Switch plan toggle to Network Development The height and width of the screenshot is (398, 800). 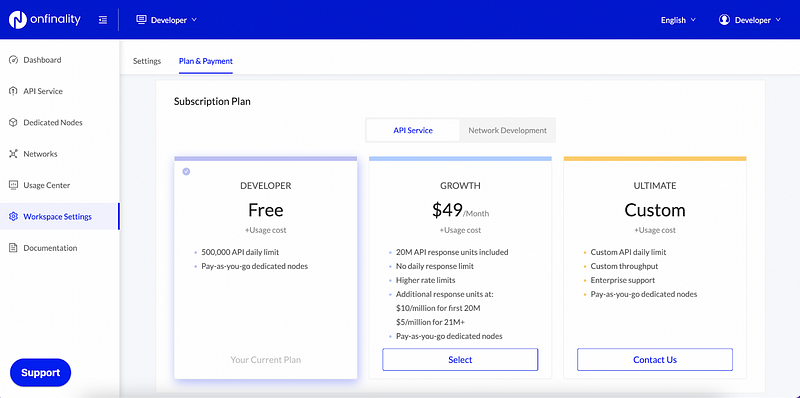(508, 130)
